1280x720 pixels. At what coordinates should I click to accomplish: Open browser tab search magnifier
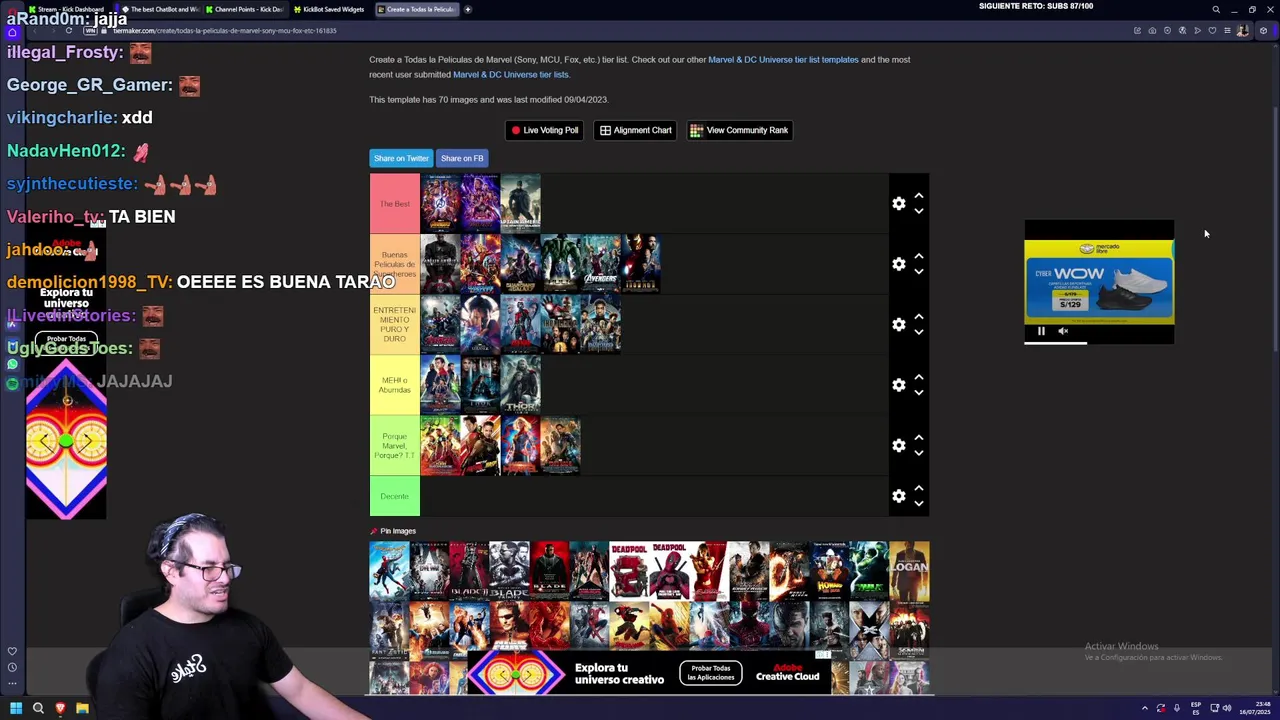[x=1216, y=9]
